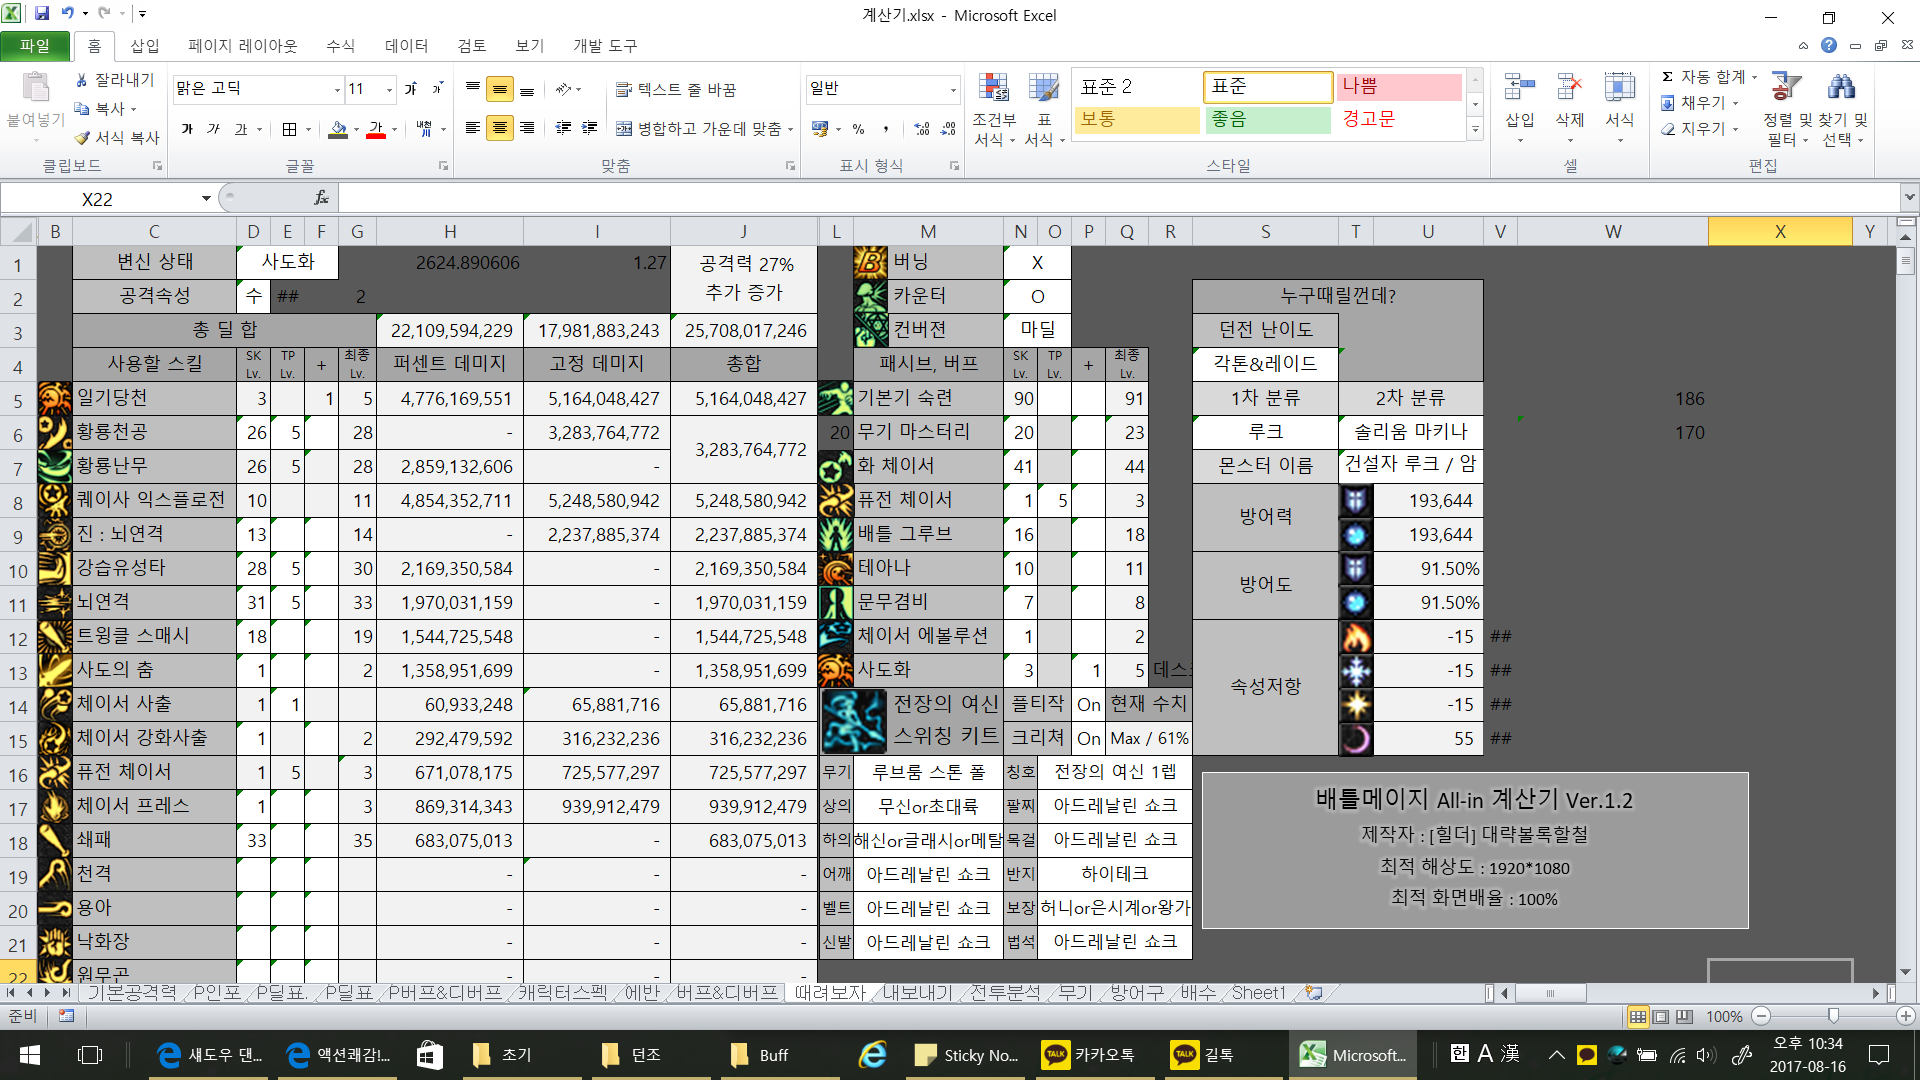The width and height of the screenshot is (1920, 1080).
Task: Click the borders grid icon
Action: coord(289,129)
